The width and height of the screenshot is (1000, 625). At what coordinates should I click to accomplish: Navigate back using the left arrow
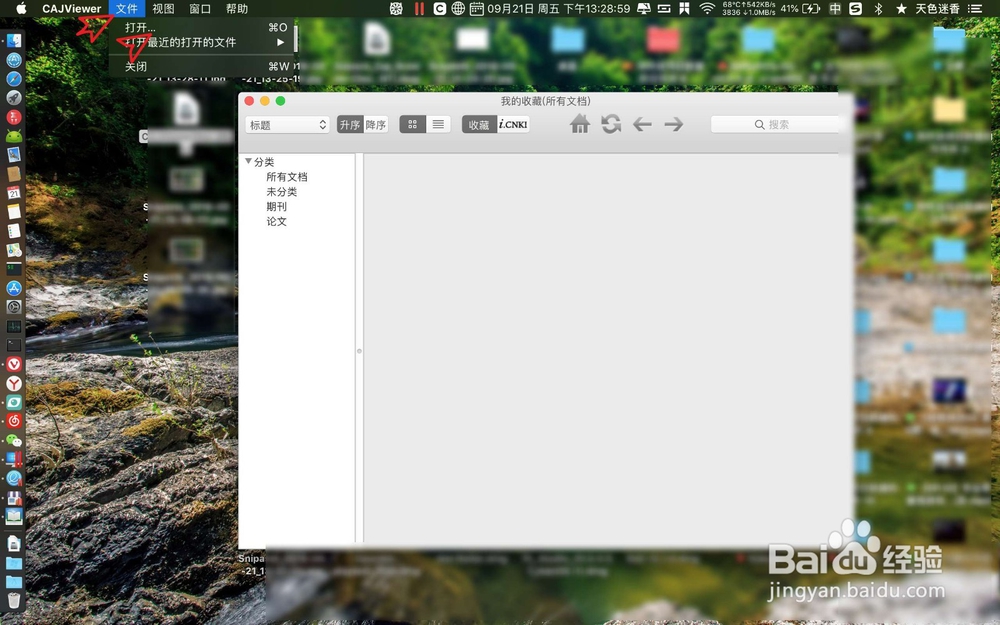point(642,124)
